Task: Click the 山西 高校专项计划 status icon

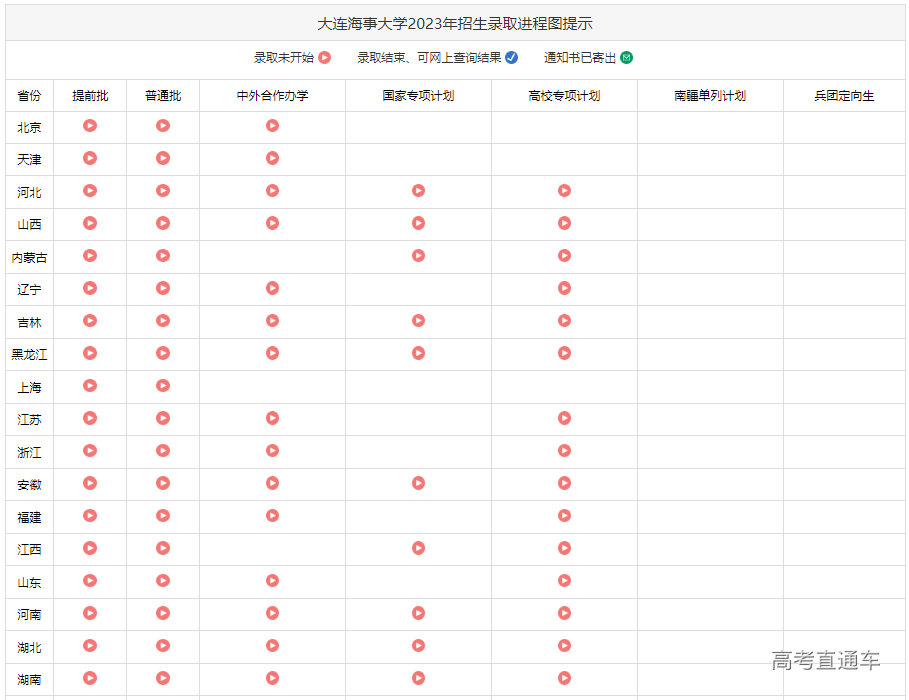Action: 565,223
